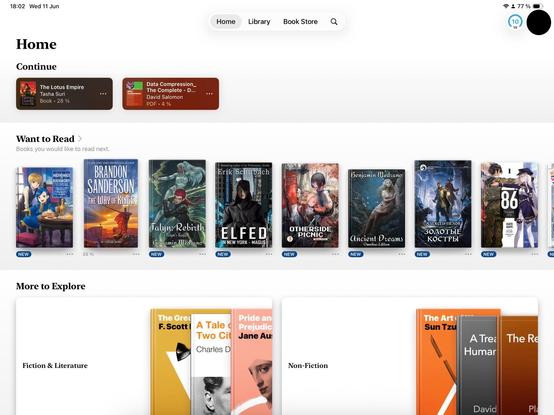Tap NEW badge under Talyn Rebirth
Viewport: 554px width, 415px height.
click(x=157, y=254)
